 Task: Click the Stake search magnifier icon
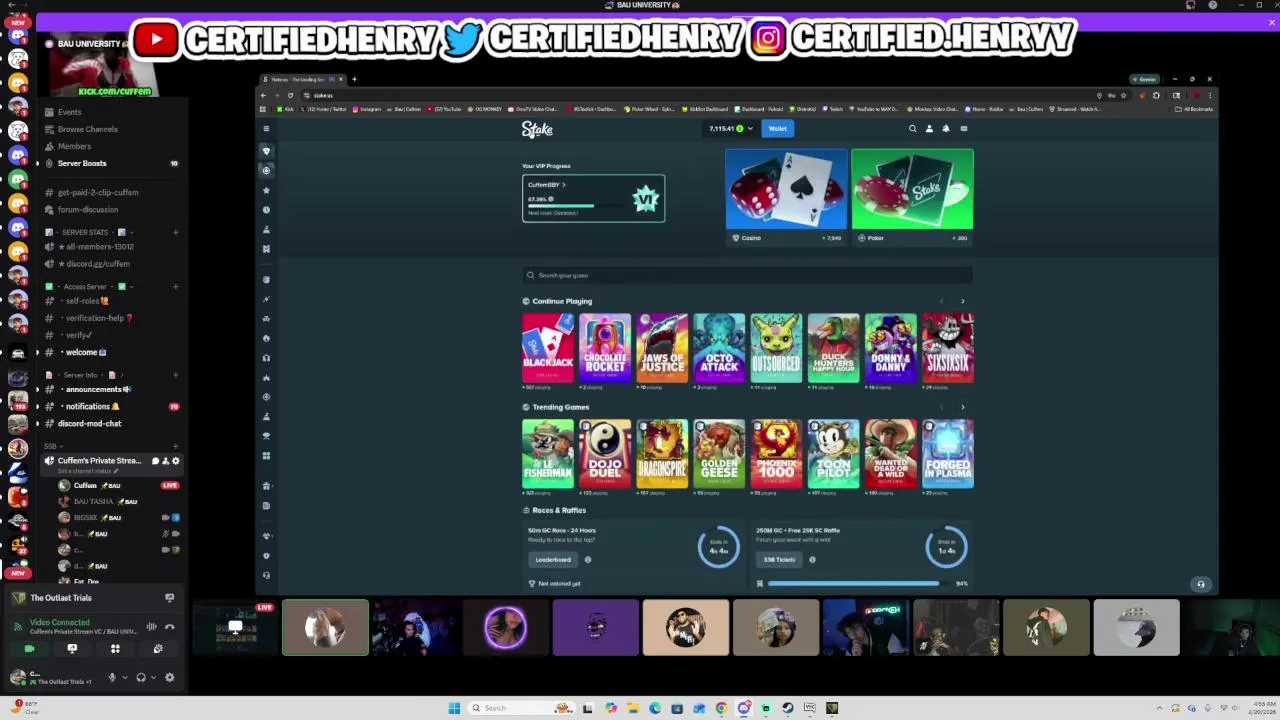point(912,128)
